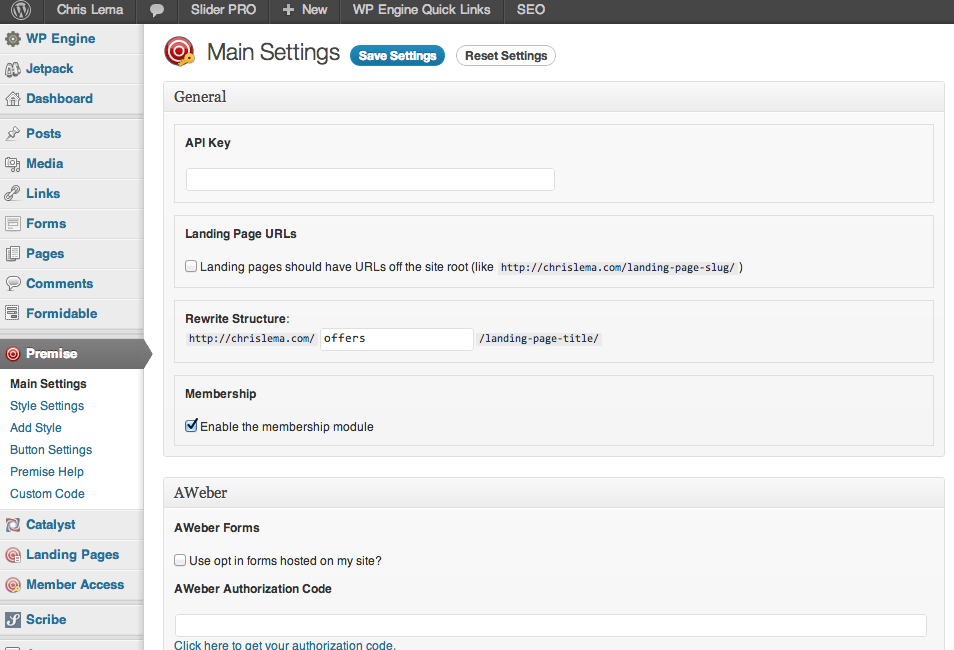Screen dimensions: 954x650
Task: Click the Dashboard home icon
Action: pyautogui.click(x=13, y=99)
